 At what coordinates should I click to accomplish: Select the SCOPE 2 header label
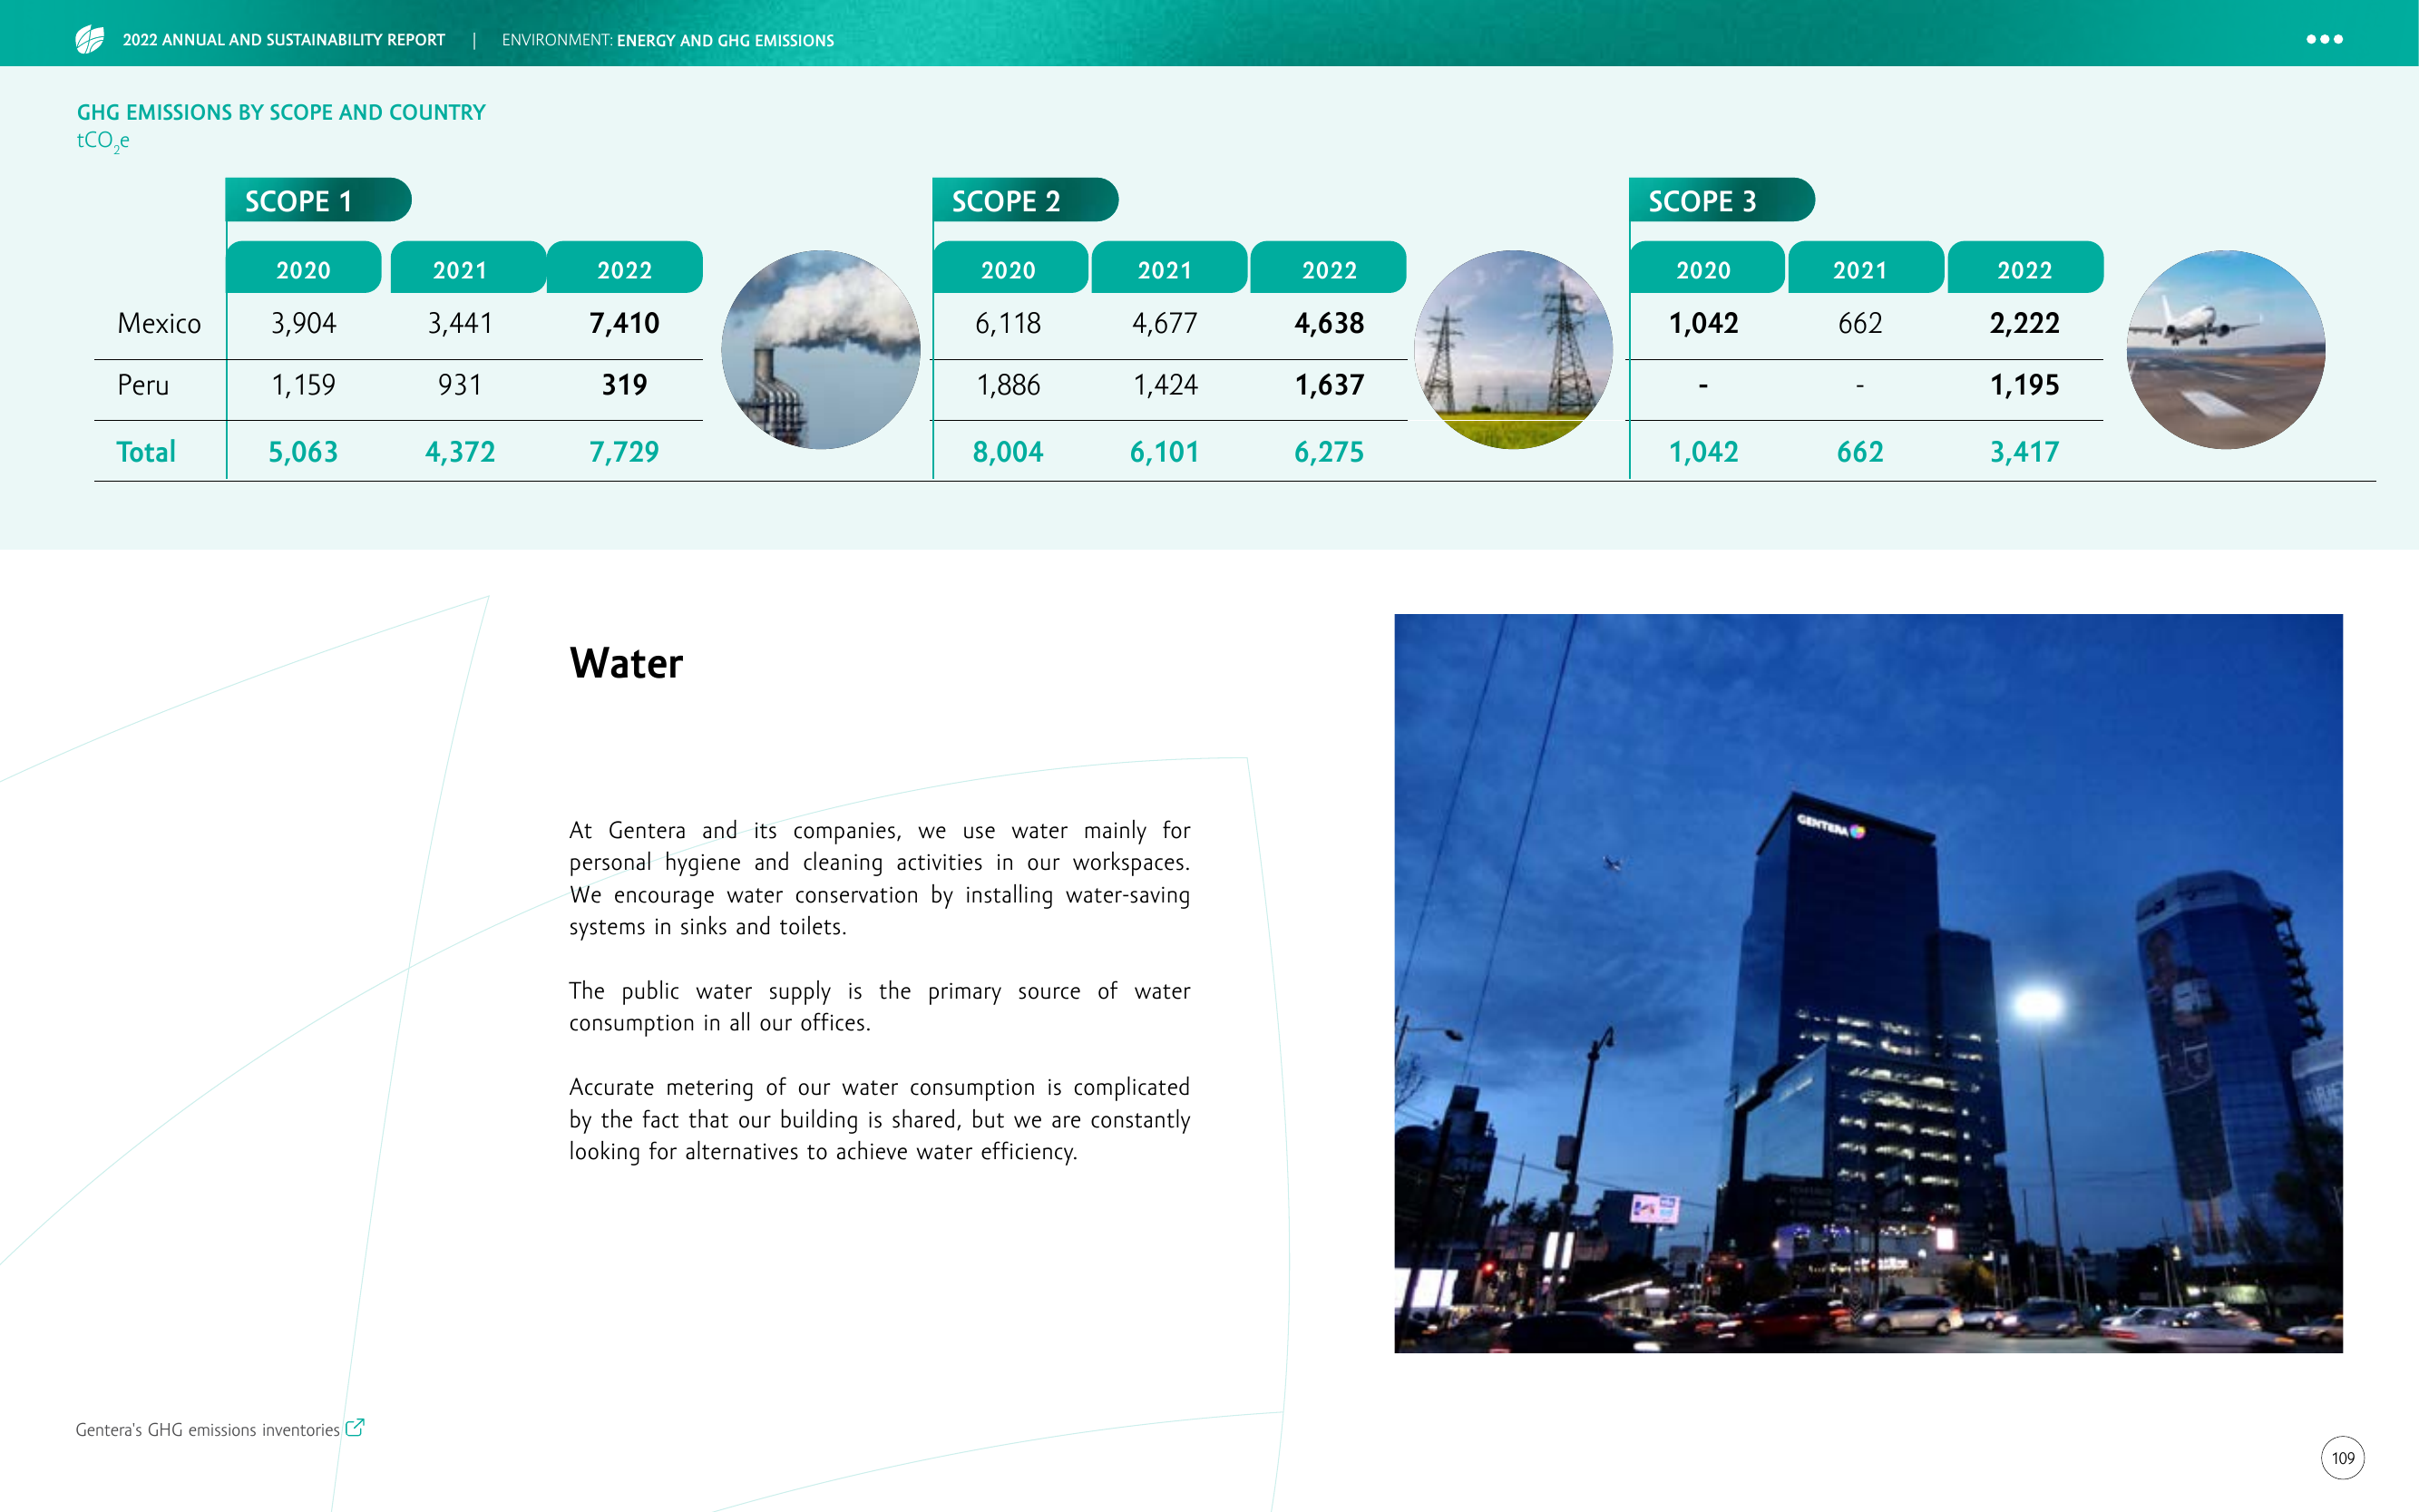[1025, 200]
